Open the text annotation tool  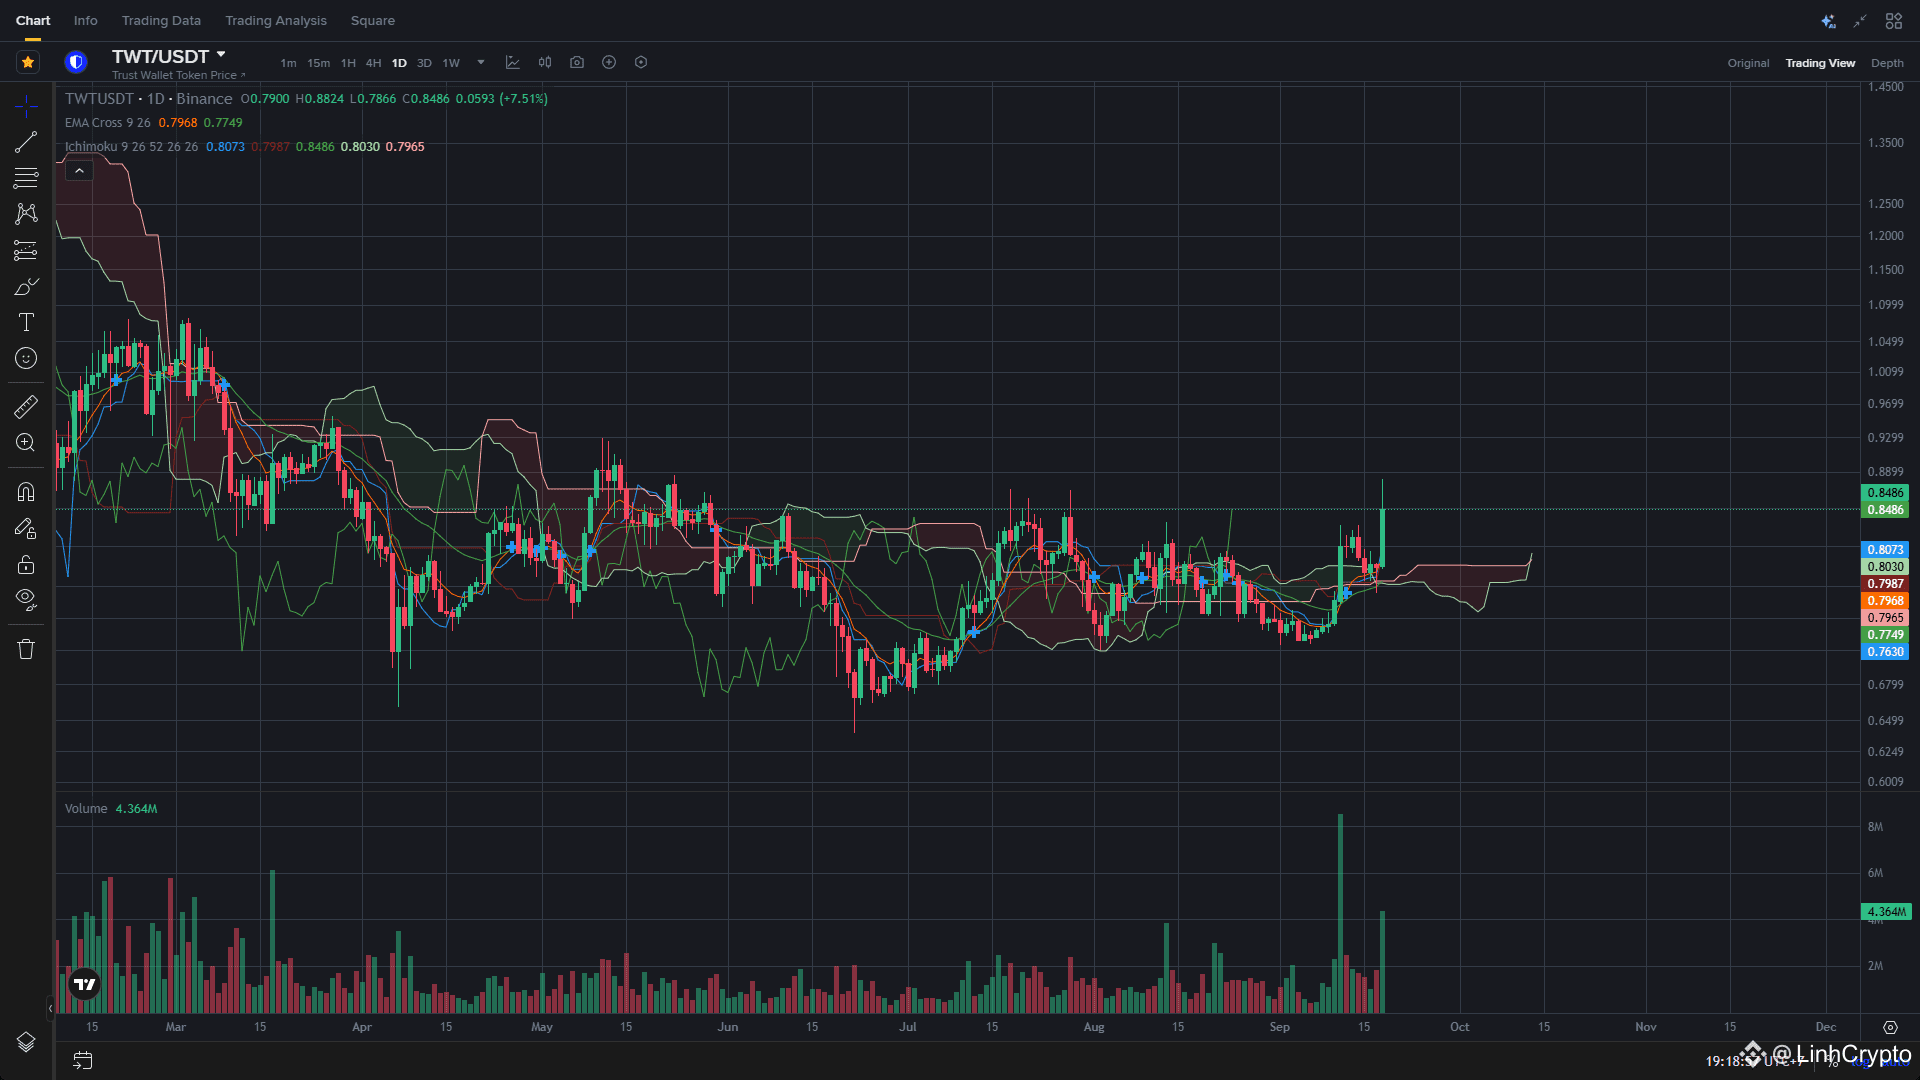tap(26, 321)
